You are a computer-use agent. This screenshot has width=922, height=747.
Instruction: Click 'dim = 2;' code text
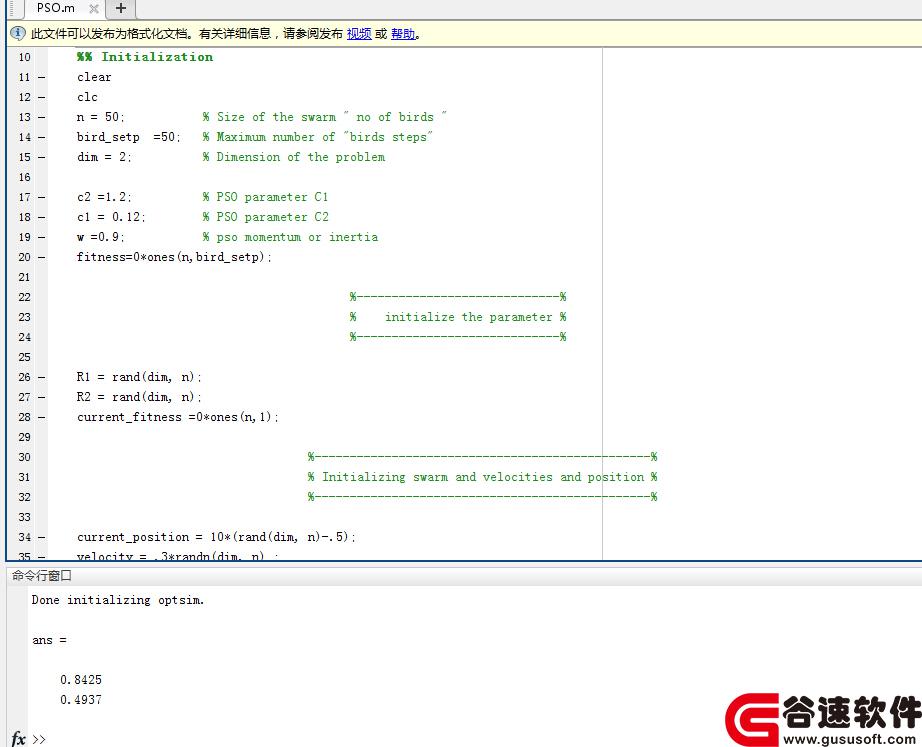pos(104,157)
